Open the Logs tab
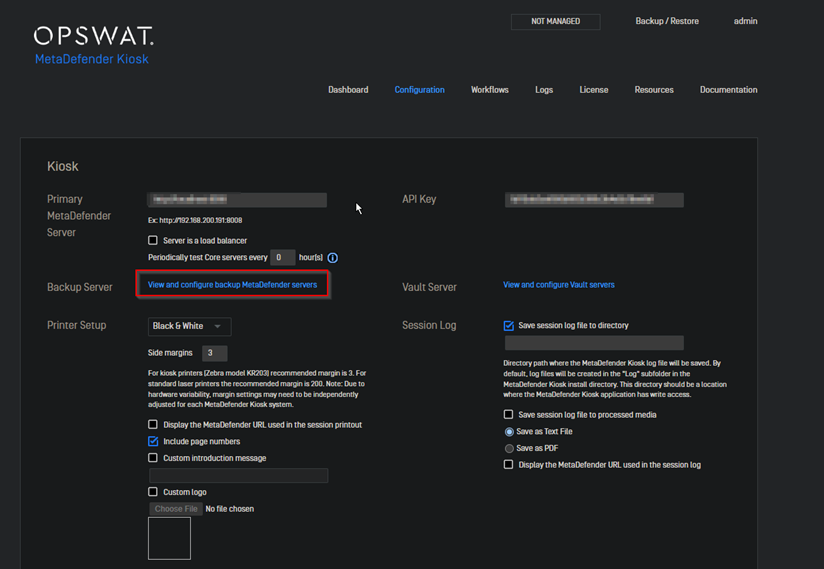The image size is (824, 569). (544, 90)
